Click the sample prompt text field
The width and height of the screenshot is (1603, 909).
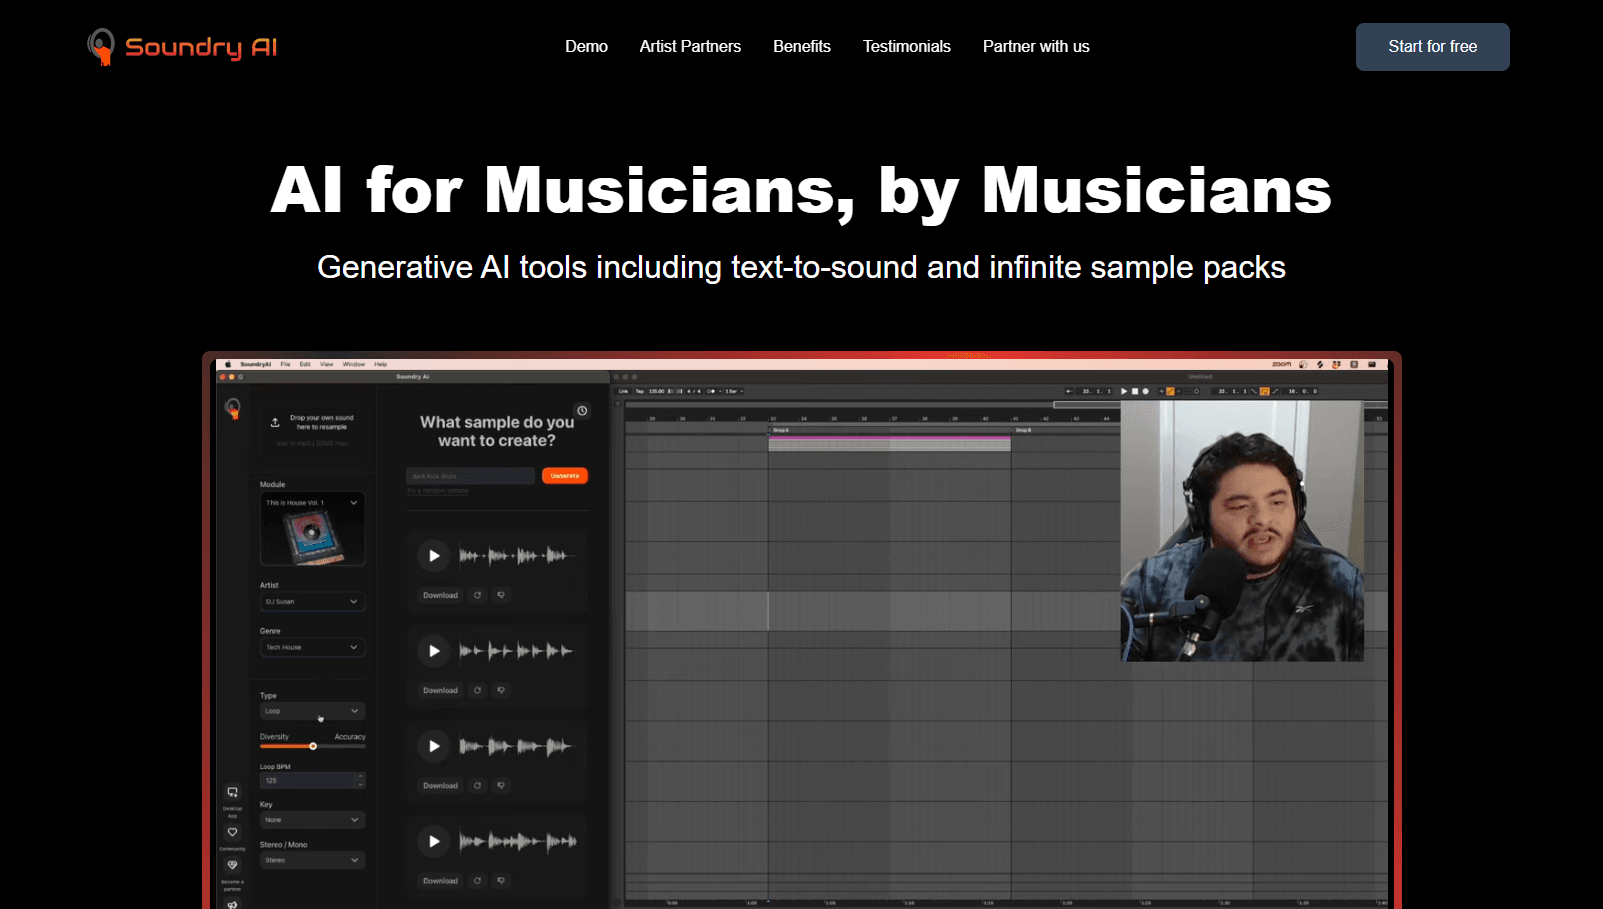click(x=470, y=476)
